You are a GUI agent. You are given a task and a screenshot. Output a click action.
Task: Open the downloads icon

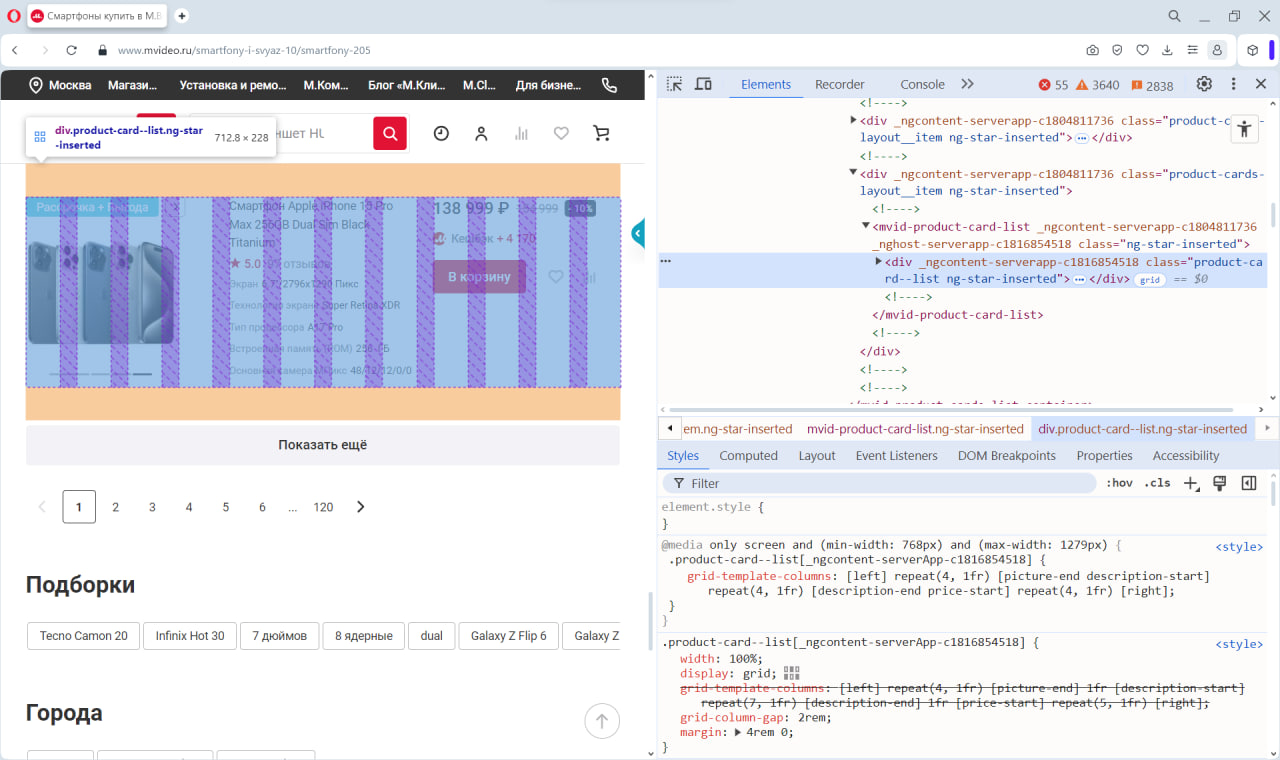[x=1167, y=50]
